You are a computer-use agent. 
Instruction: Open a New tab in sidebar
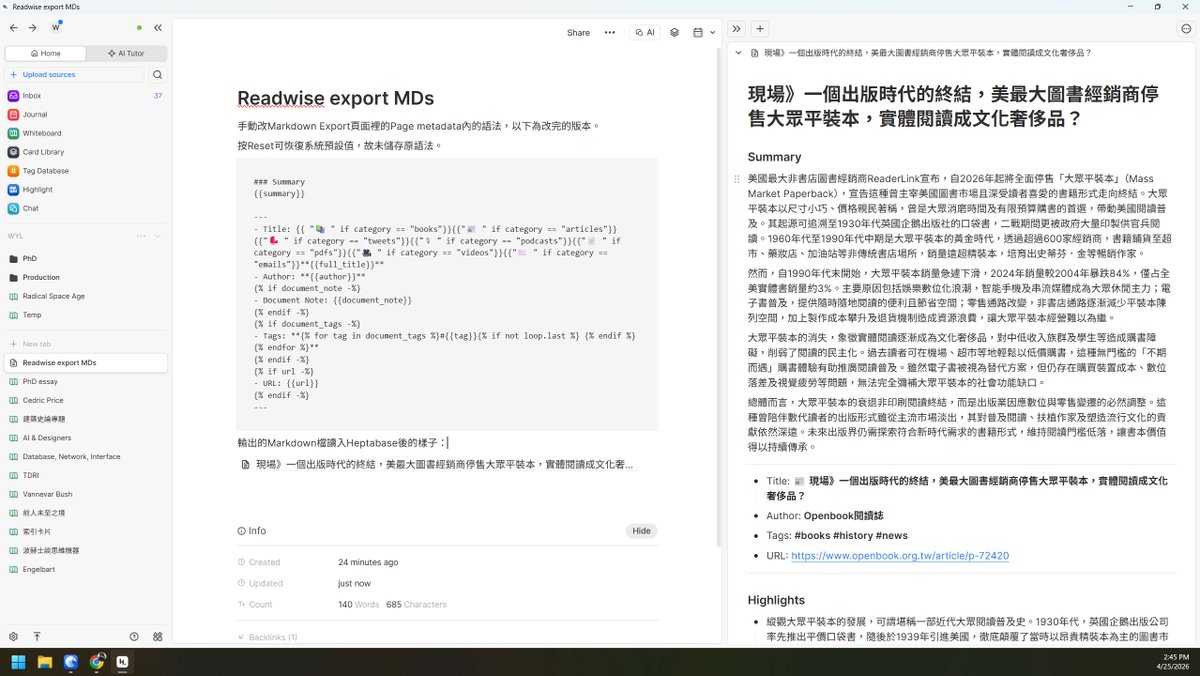85,344
